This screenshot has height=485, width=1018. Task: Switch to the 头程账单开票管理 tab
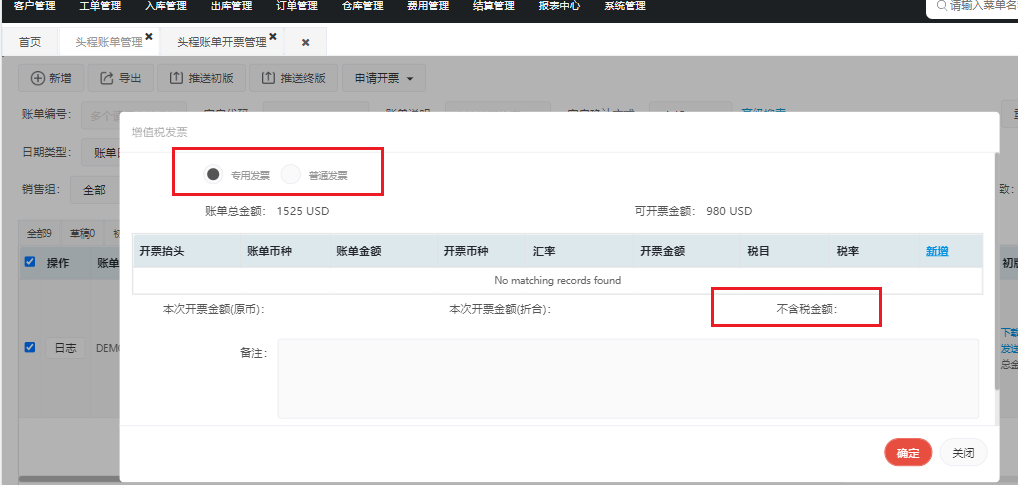pos(222,42)
